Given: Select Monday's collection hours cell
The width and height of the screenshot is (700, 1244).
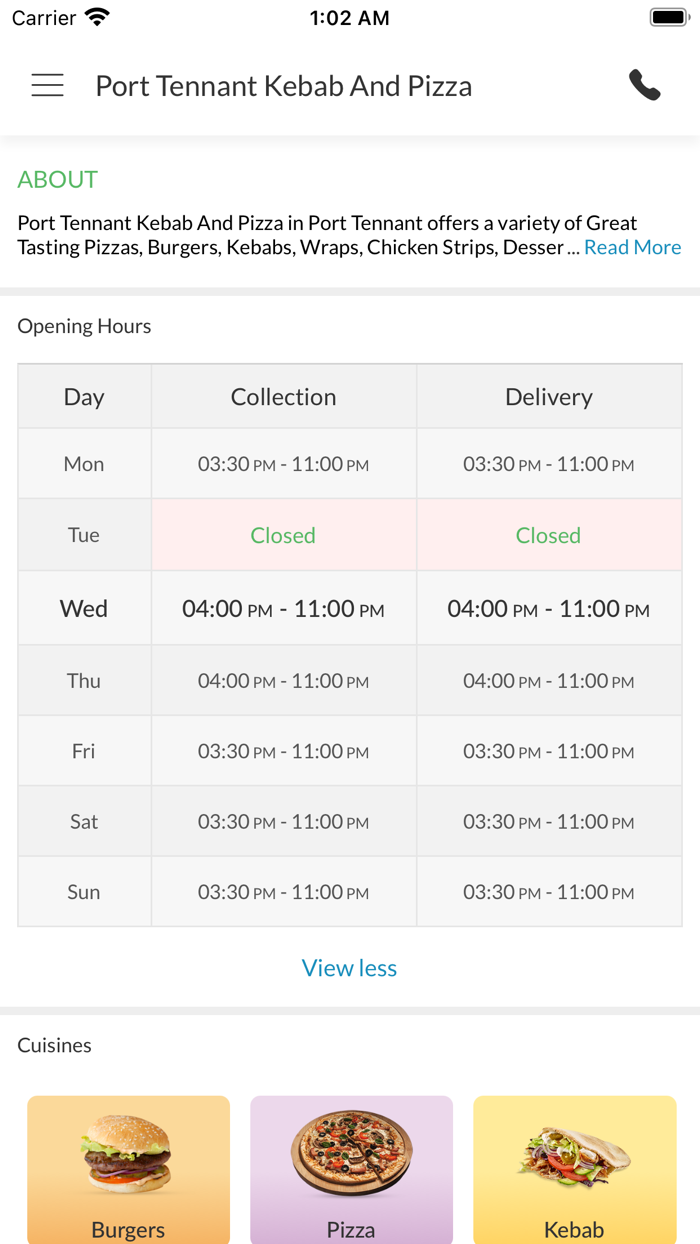Looking at the screenshot, I should 283,464.
